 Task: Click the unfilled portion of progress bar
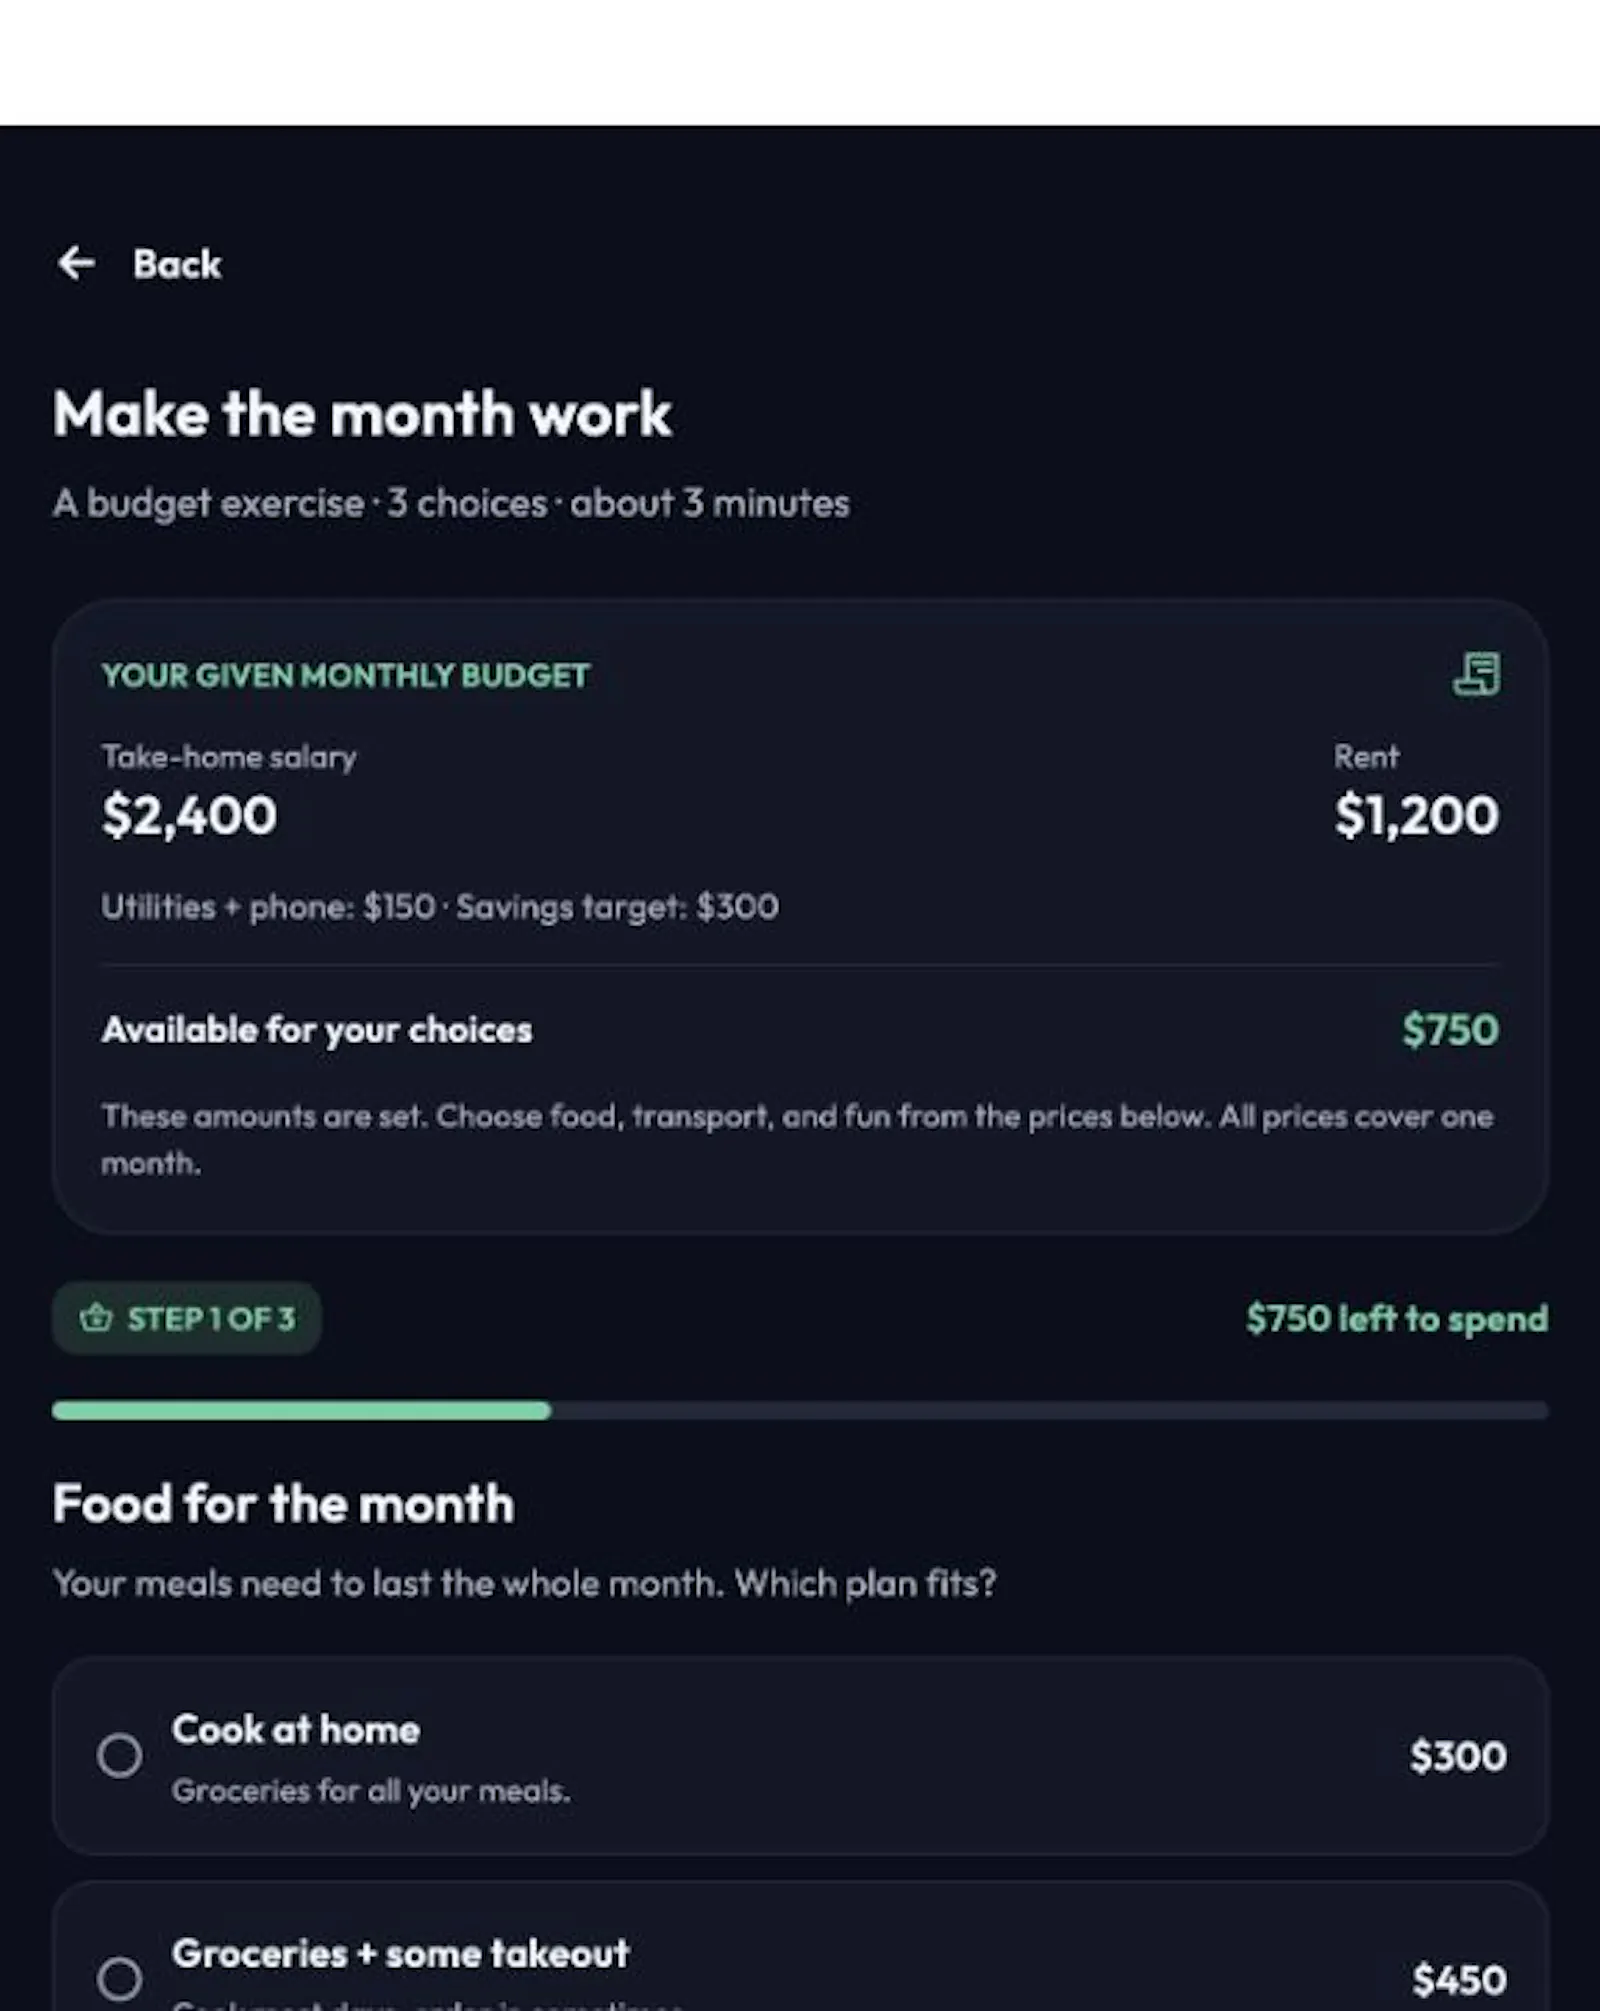click(x=1050, y=1410)
